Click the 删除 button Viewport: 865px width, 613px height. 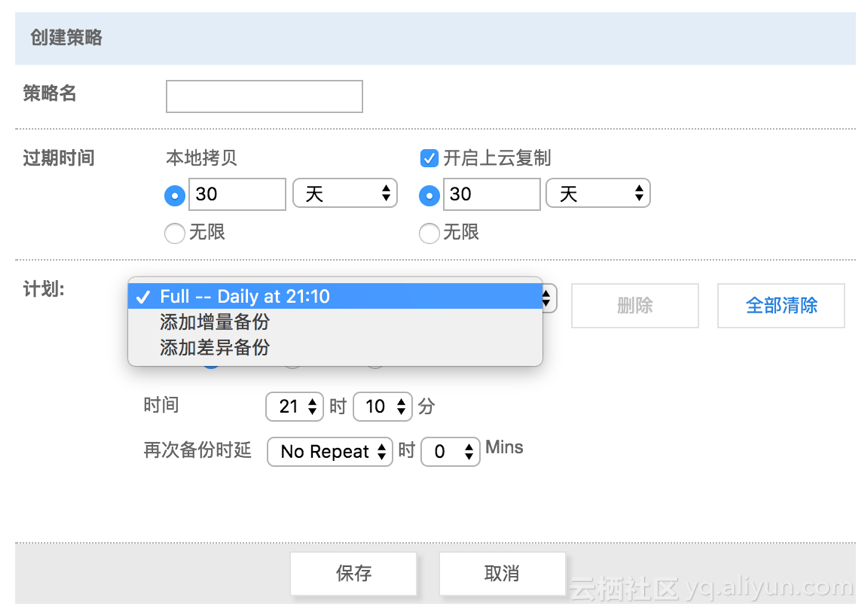[634, 306]
